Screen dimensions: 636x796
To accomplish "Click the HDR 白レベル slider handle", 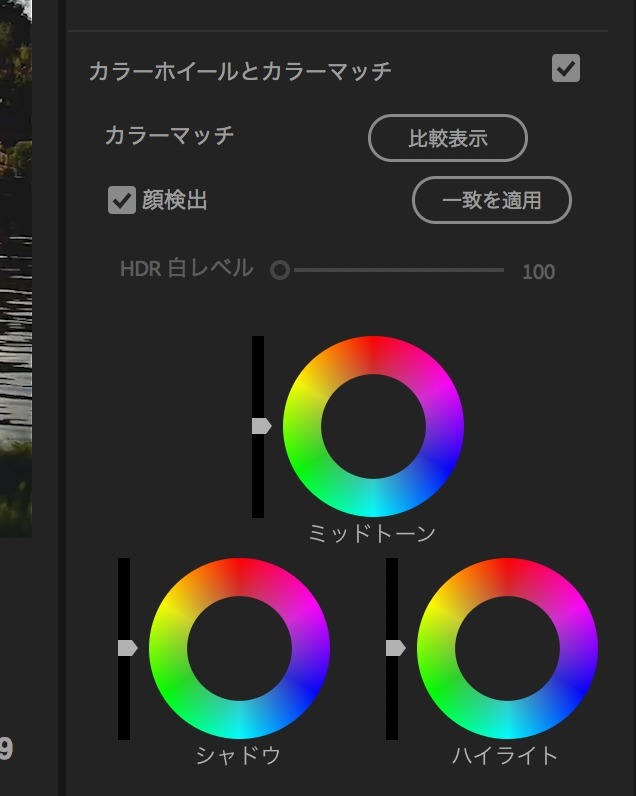I will 280,270.
